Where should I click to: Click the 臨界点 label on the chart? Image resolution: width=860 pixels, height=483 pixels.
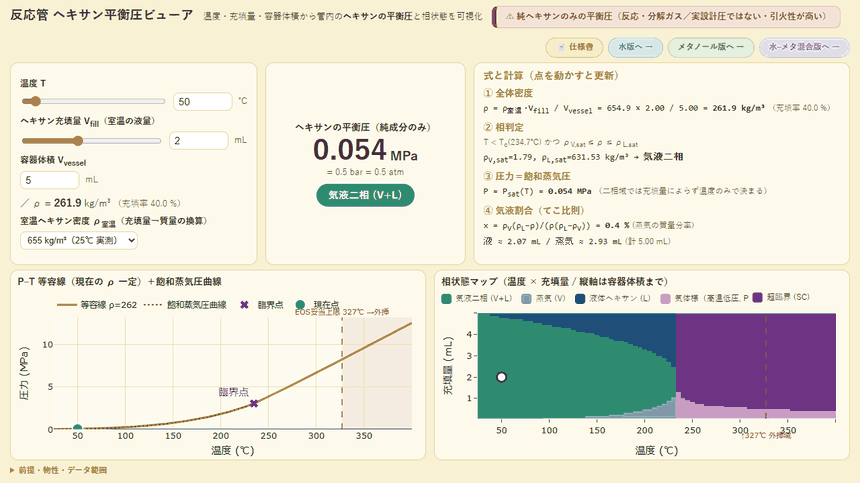234,392
